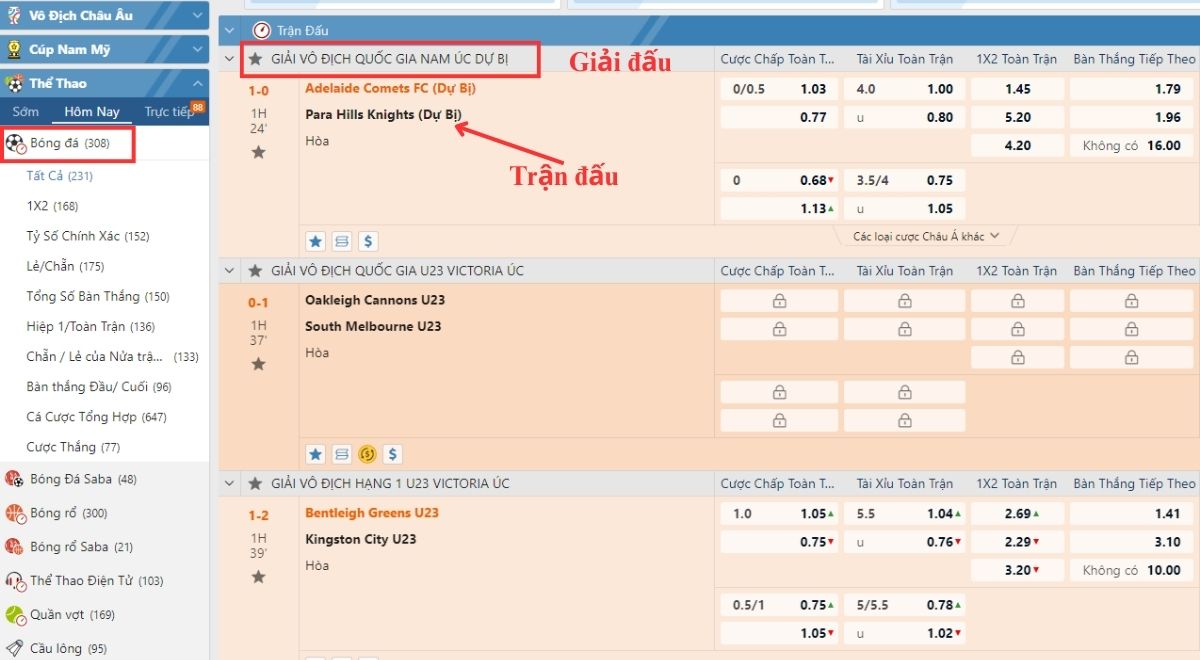Star the Bentleigh Greens U23 match
Viewport: 1200px width, 660px height.
pyautogui.click(x=258, y=577)
